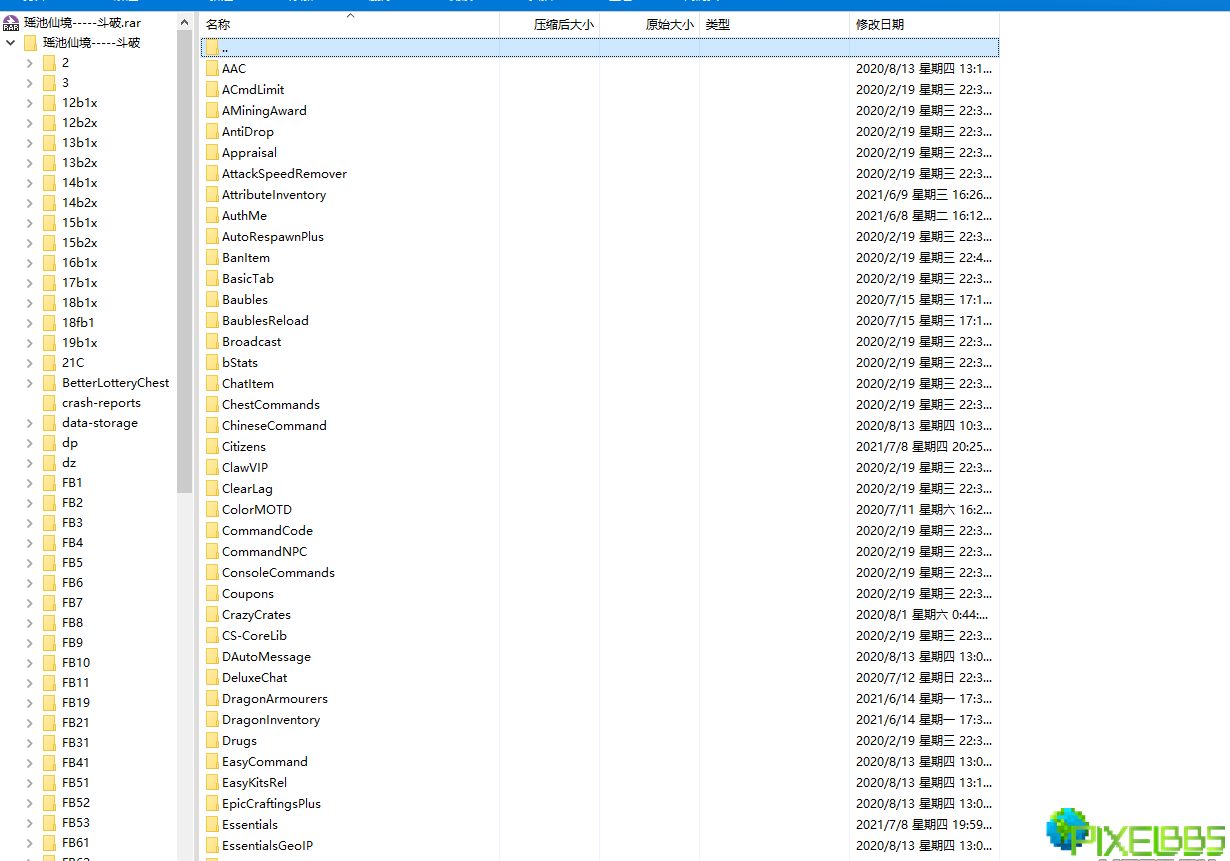Select the AuthMe folder icon
Image resolution: width=1230 pixels, height=861 pixels.
[211, 215]
